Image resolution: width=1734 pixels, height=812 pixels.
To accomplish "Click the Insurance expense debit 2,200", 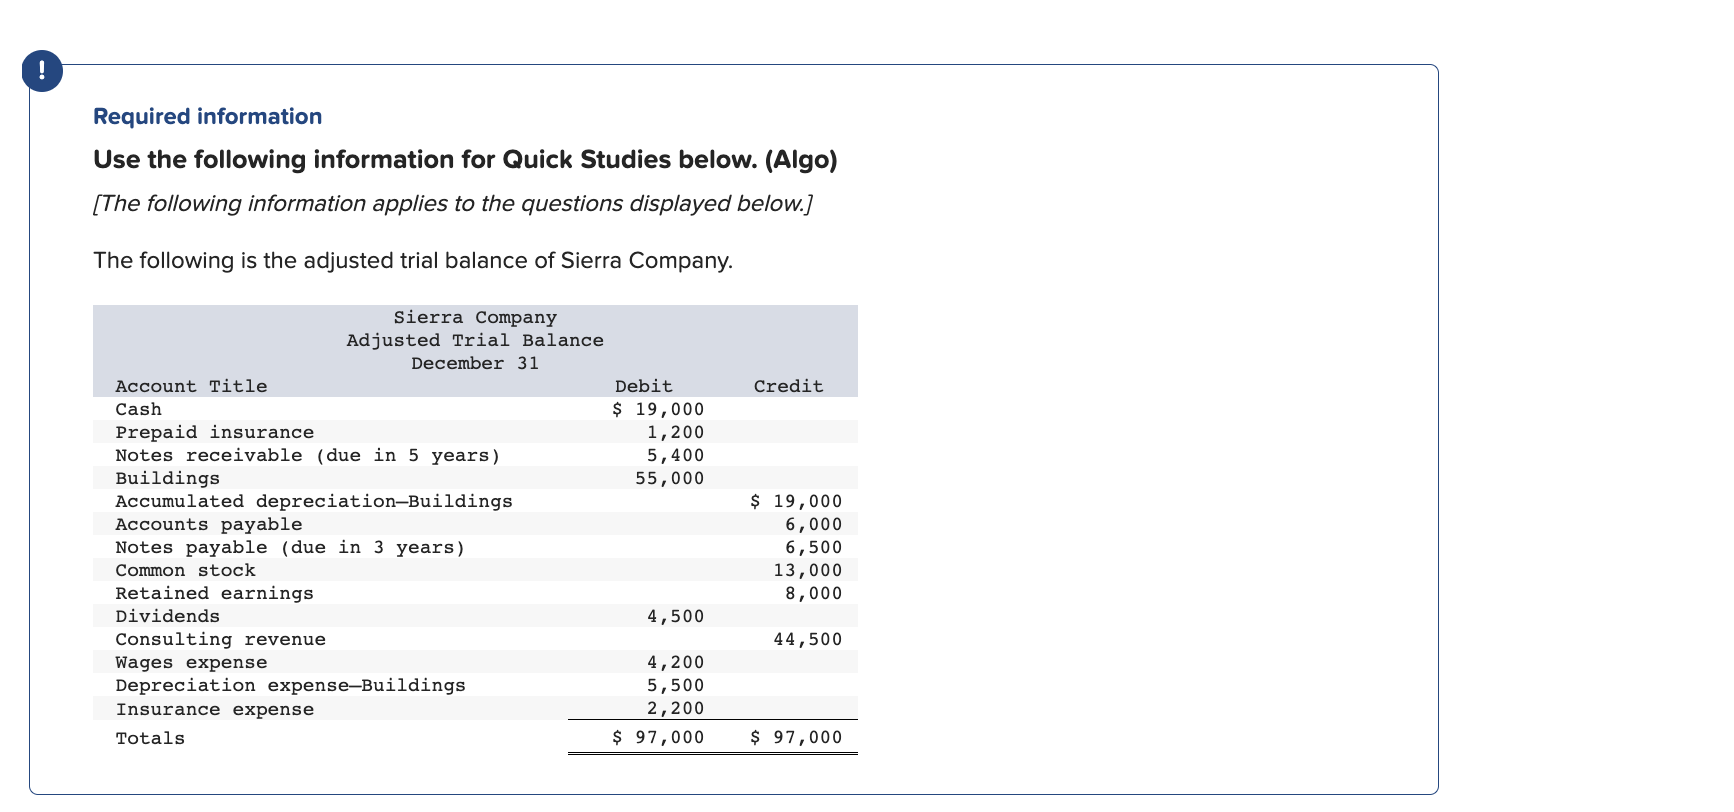I will [x=675, y=708].
